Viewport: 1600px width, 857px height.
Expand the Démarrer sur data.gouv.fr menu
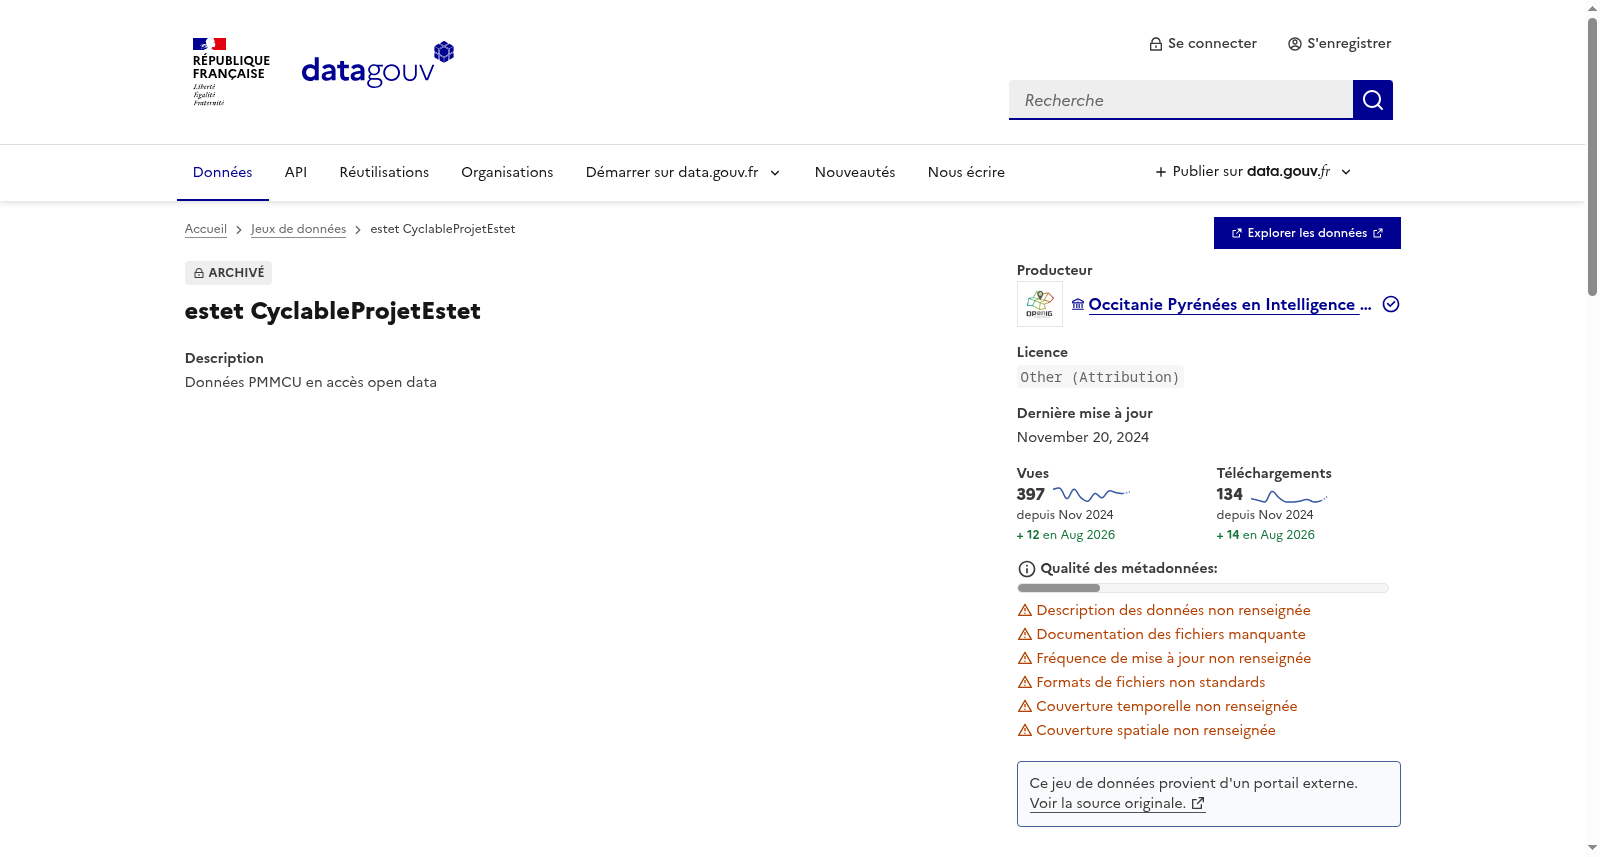(x=683, y=172)
